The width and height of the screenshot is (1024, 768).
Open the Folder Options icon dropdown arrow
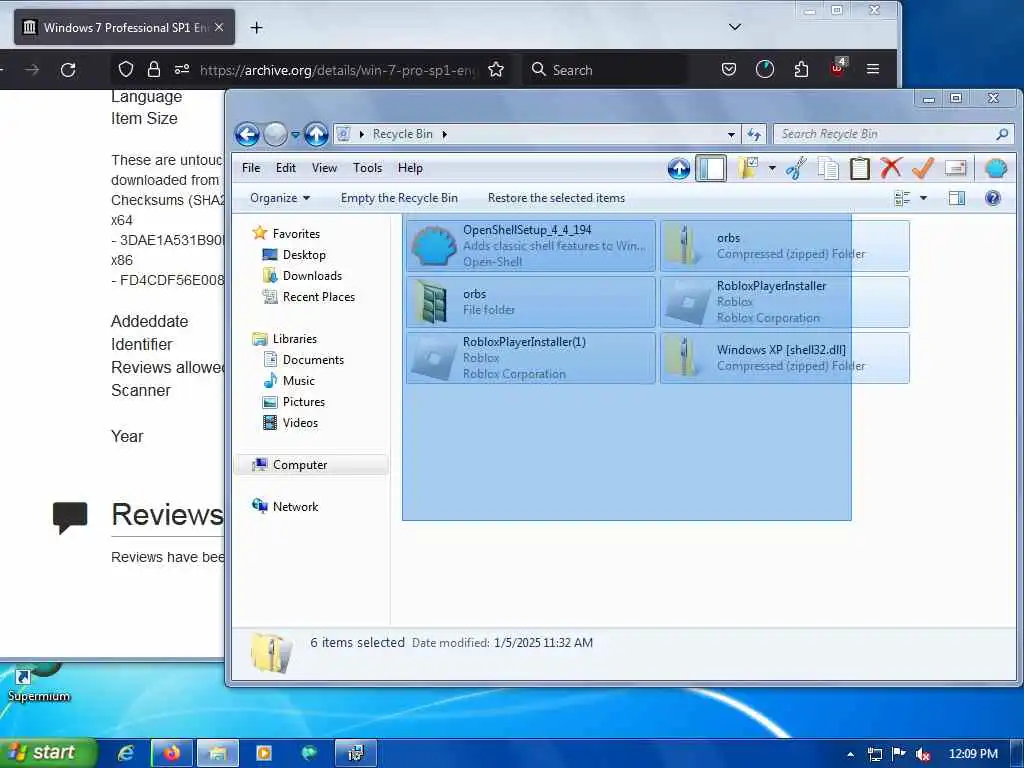coord(772,168)
